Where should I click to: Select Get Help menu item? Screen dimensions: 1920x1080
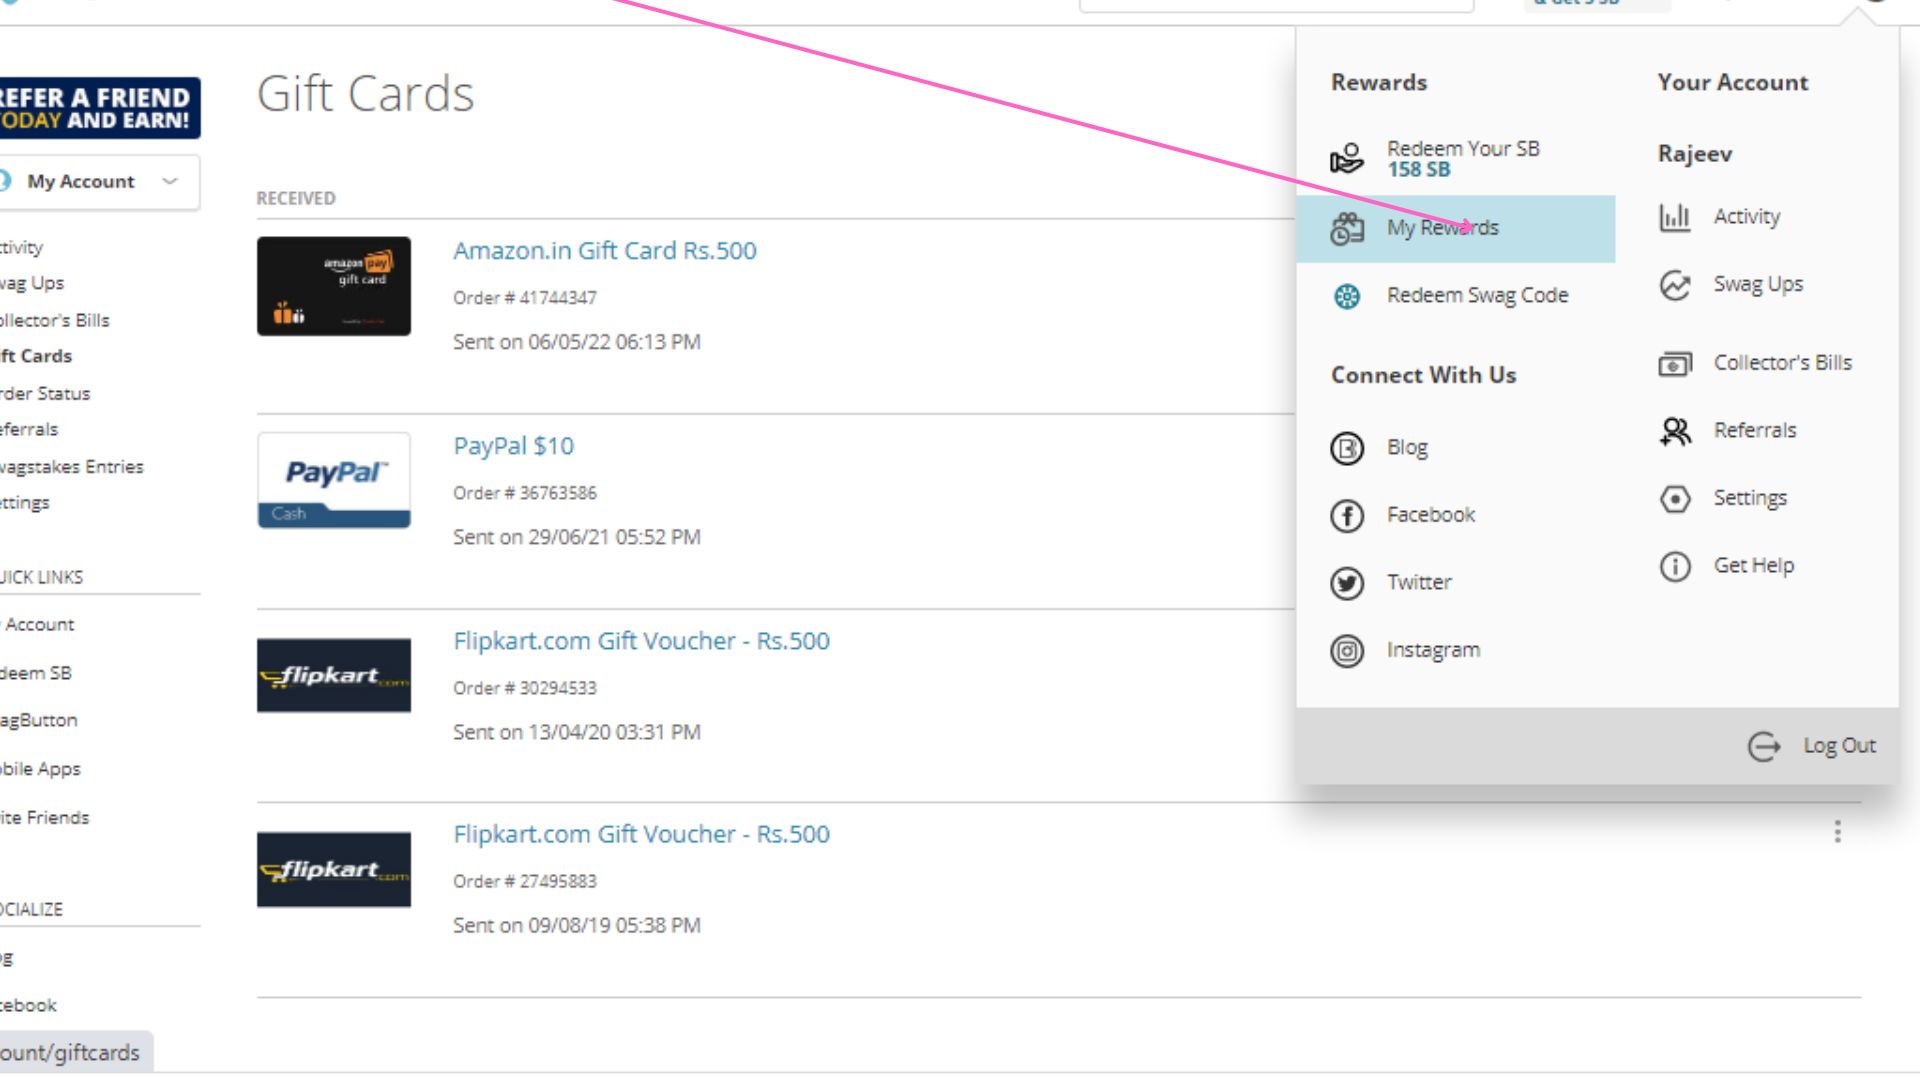coord(1754,566)
